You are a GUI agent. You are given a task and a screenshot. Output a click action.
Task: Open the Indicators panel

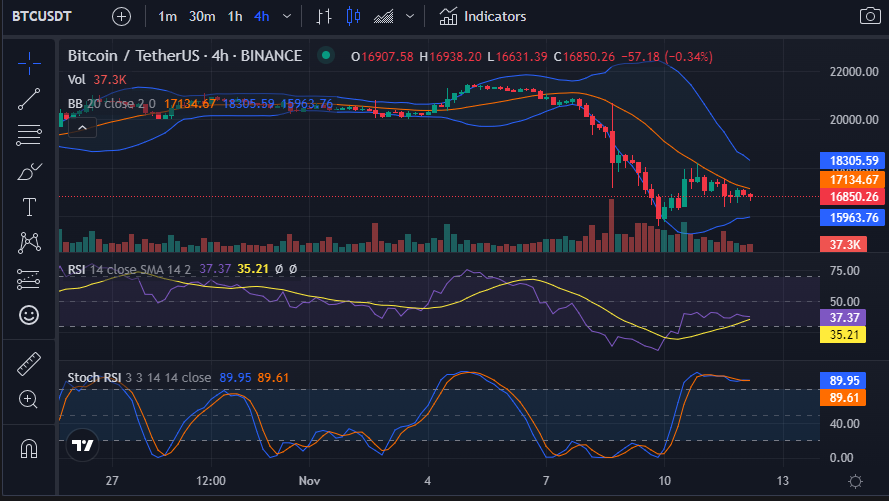[x=482, y=16]
